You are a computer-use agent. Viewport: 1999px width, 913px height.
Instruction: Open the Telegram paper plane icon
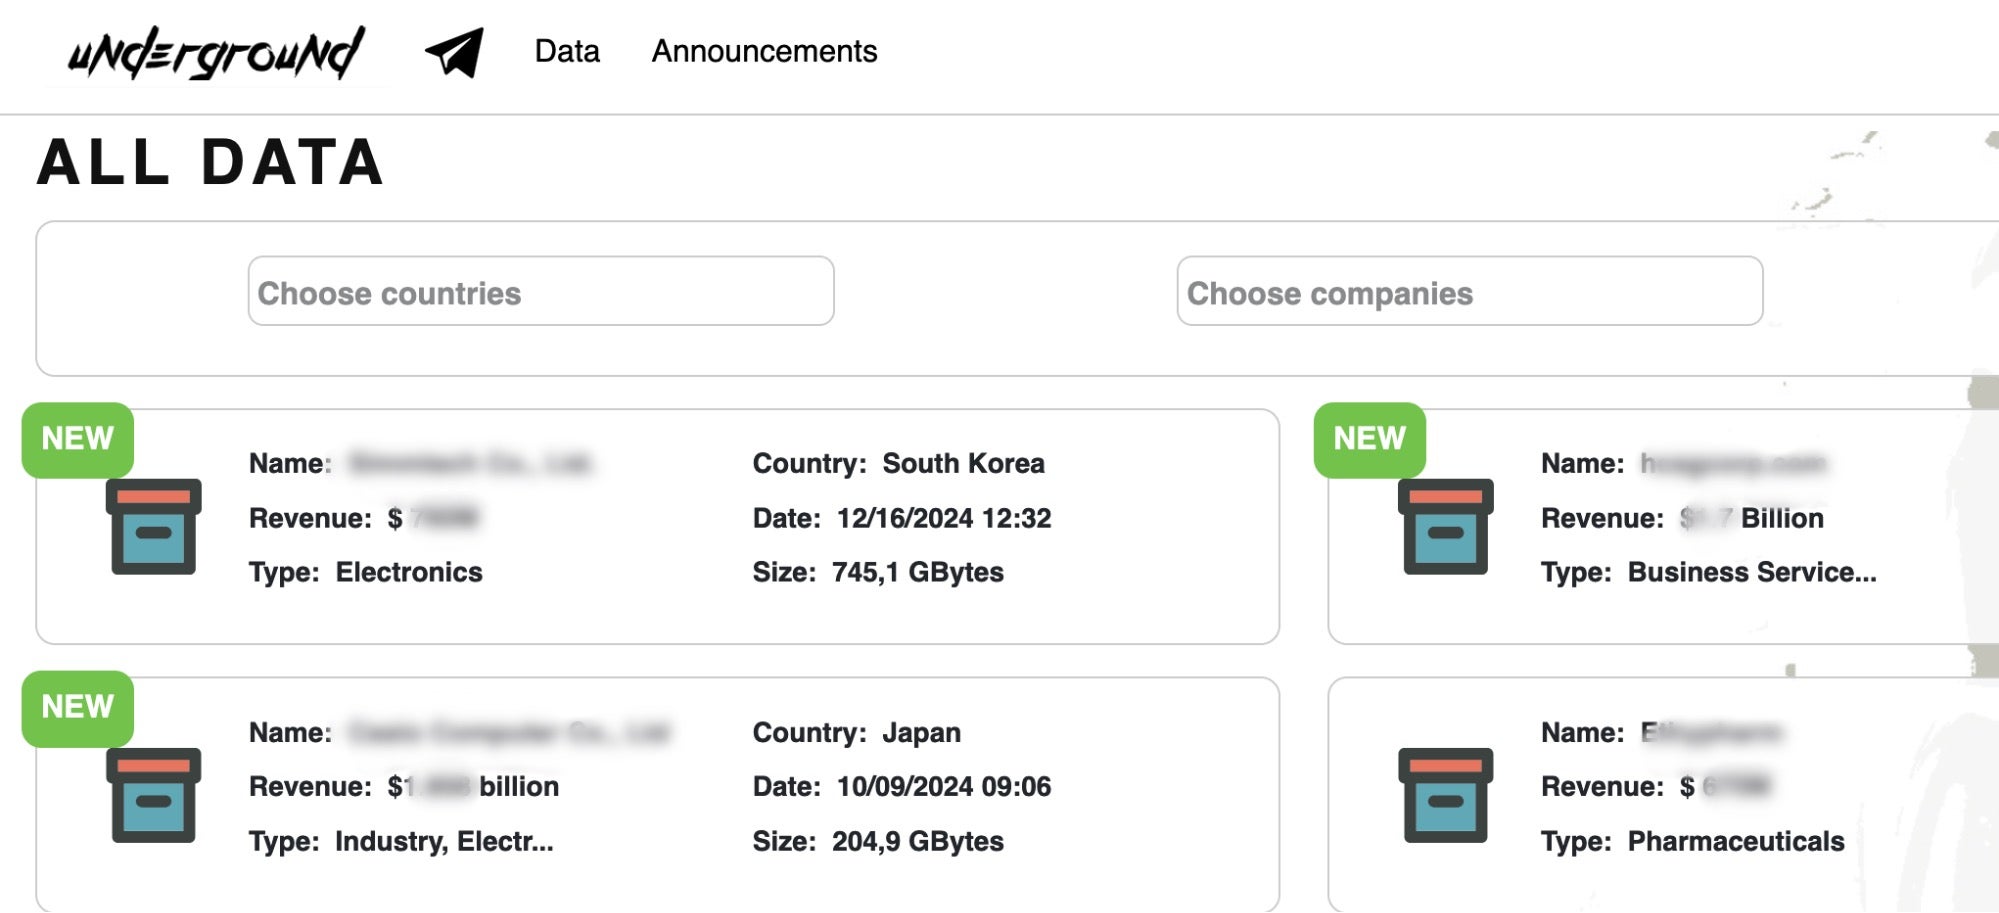[x=455, y=52]
